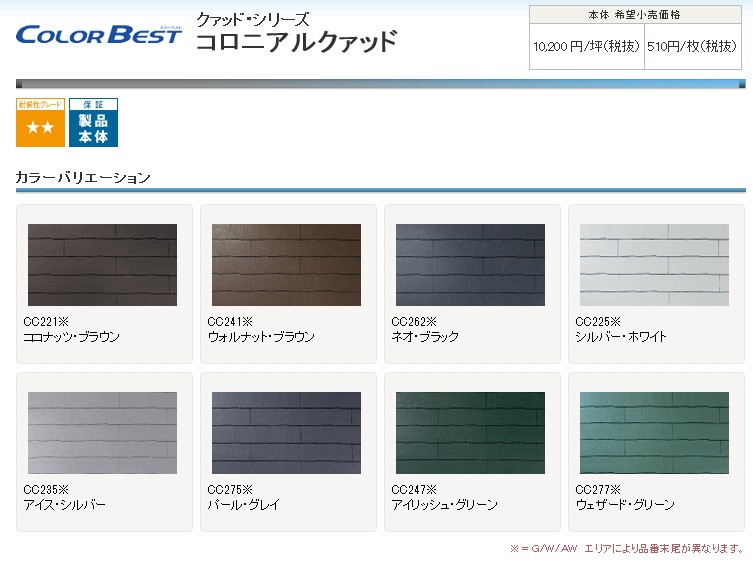Click the CC241※ product code
Image resolution: width=753 pixels, height=563 pixels.
230,321
